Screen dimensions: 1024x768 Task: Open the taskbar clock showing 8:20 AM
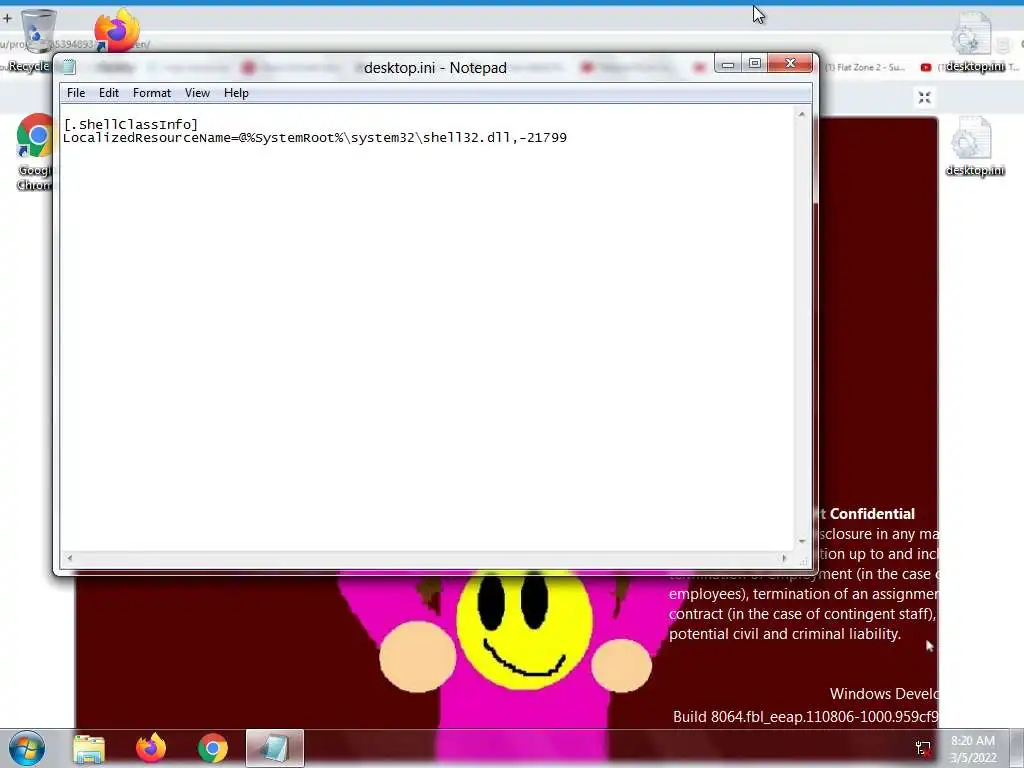(973, 749)
